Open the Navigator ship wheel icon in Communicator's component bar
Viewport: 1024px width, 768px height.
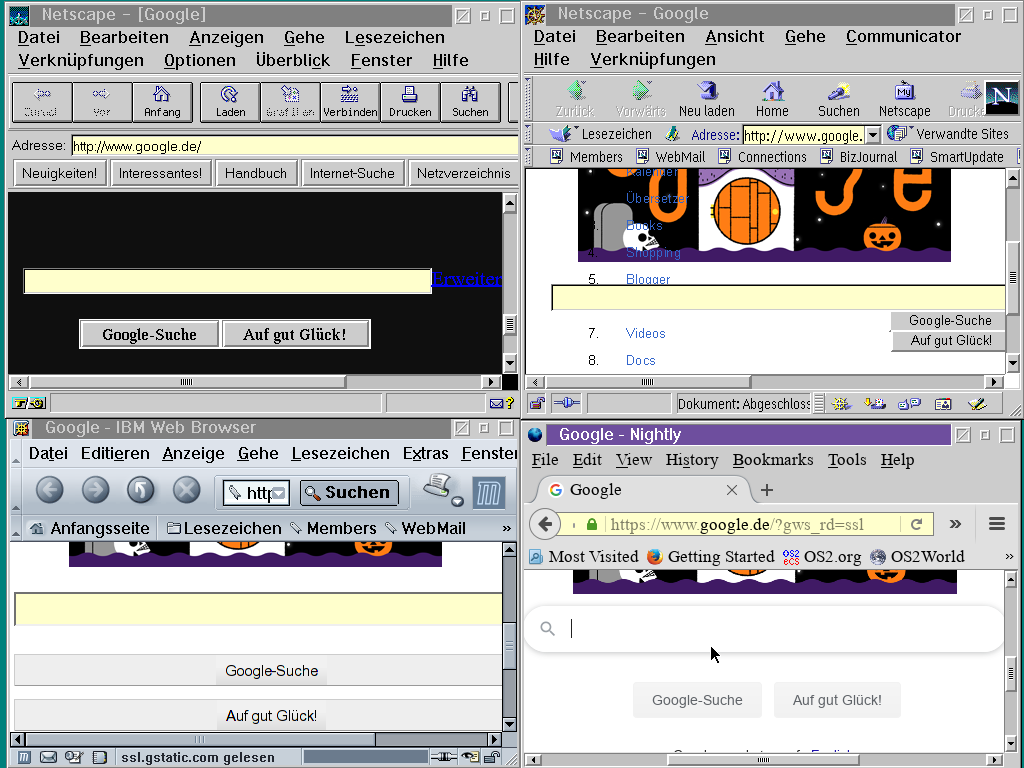(841, 404)
